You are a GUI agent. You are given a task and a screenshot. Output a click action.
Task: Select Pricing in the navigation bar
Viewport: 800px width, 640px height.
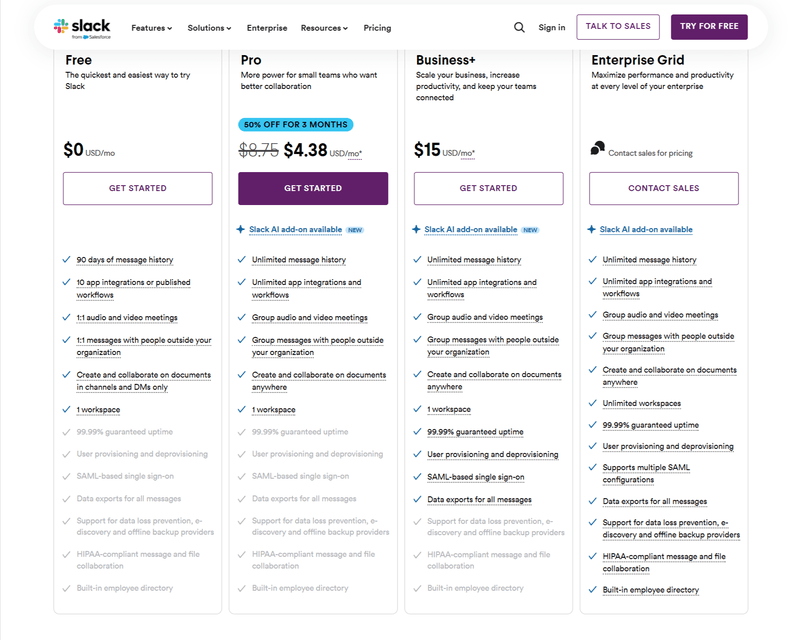click(x=377, y=28)
